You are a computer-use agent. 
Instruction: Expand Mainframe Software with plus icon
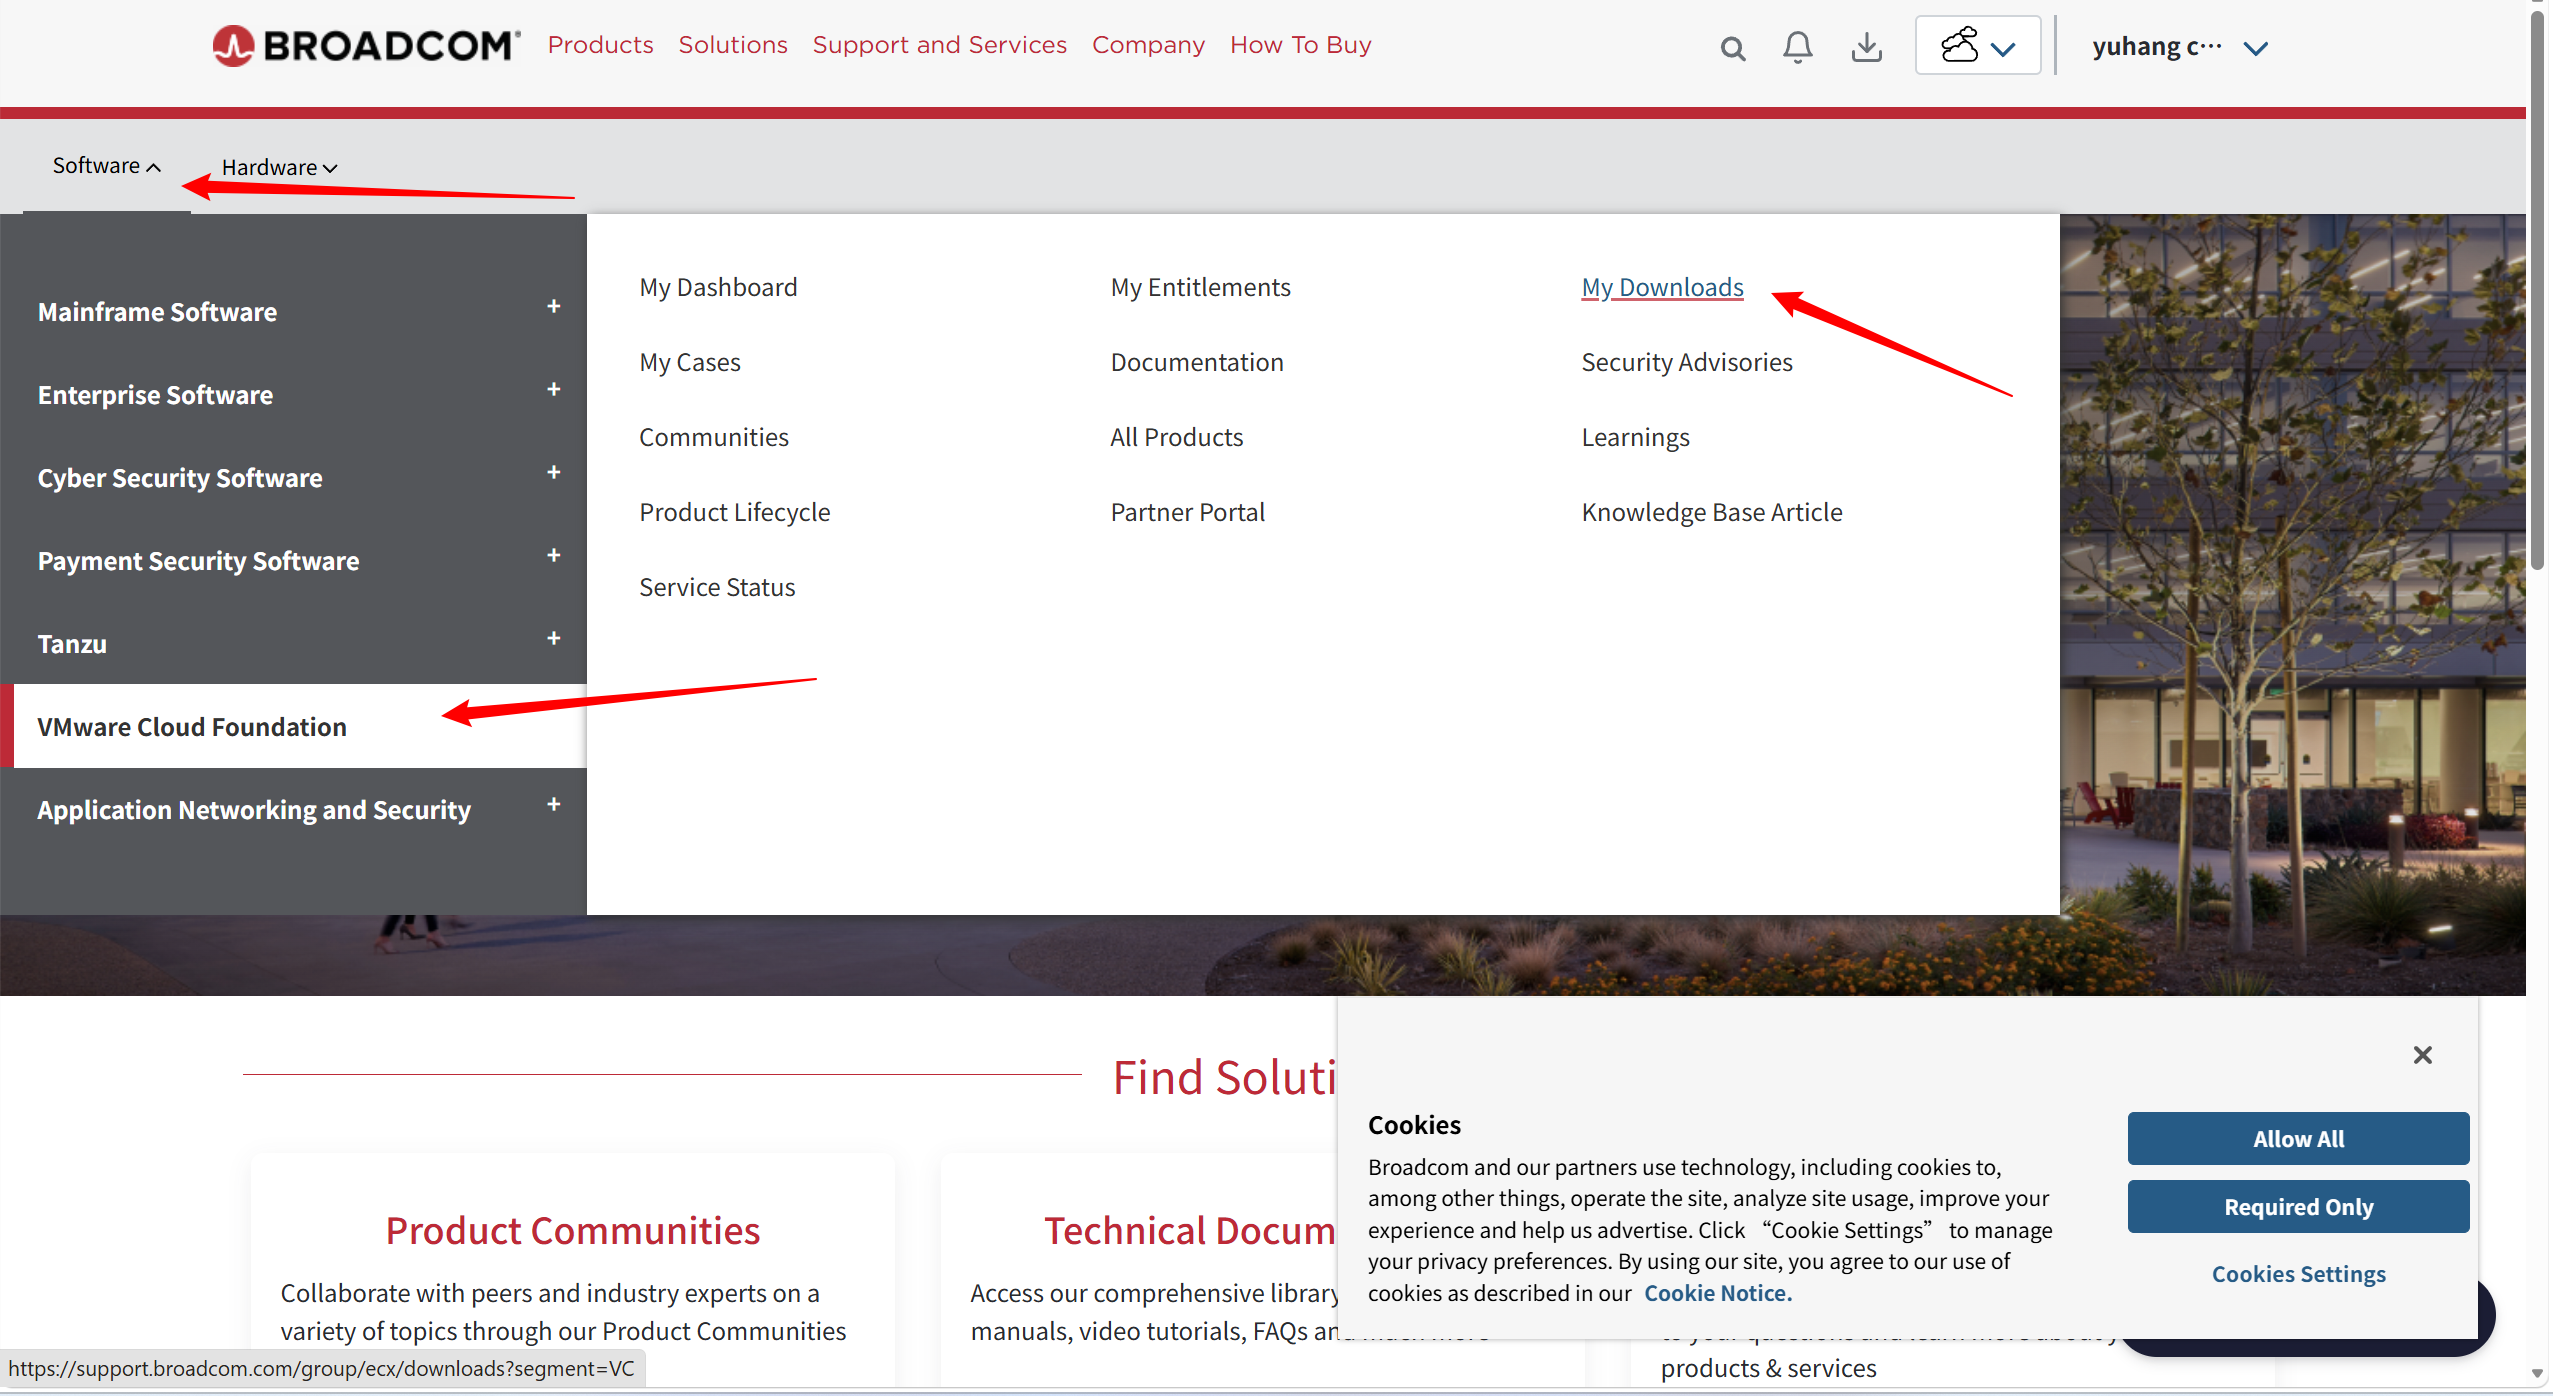pos(554,307)
